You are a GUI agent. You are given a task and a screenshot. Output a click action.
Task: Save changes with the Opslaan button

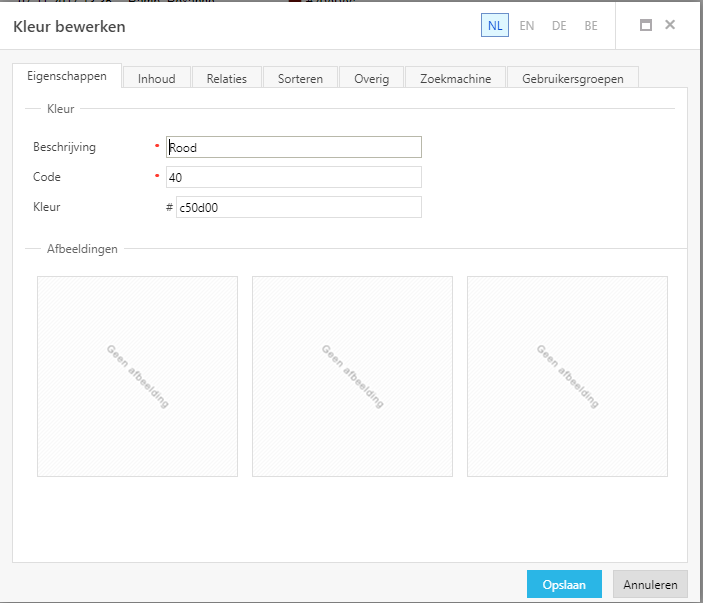564,584
